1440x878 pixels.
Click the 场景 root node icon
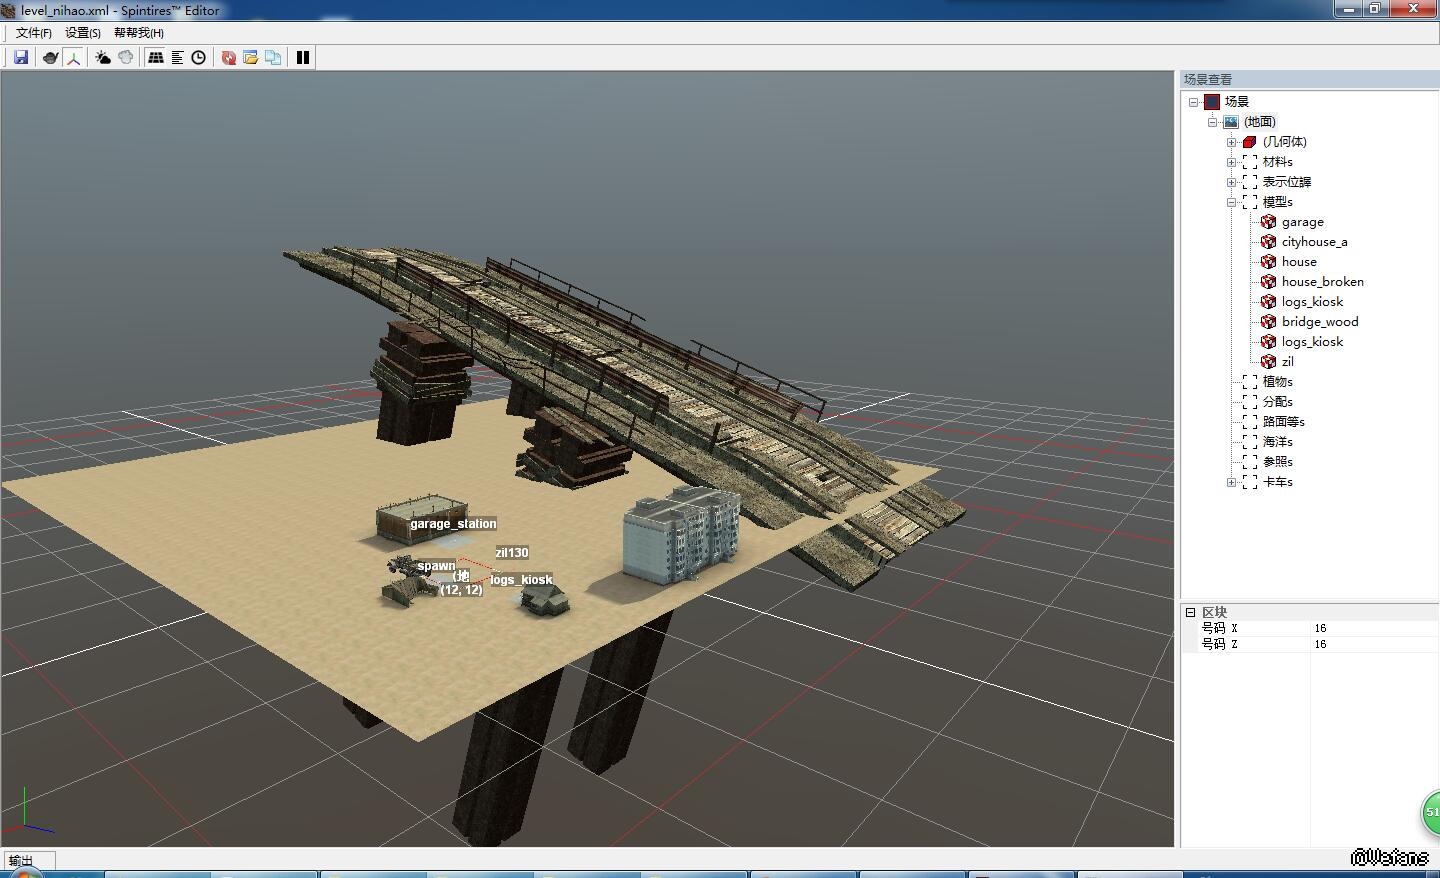tap(1212, 102)
